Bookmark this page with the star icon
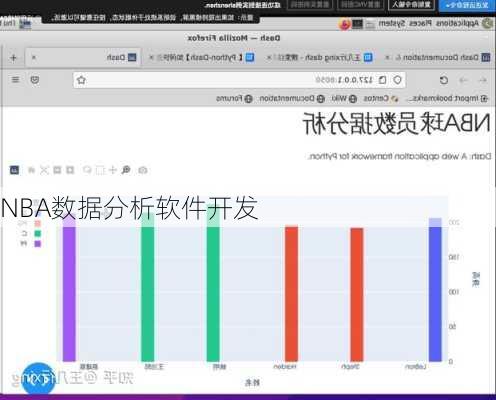Image resolution: width=496 pixels, height=400 pixels. coord(81,80)
